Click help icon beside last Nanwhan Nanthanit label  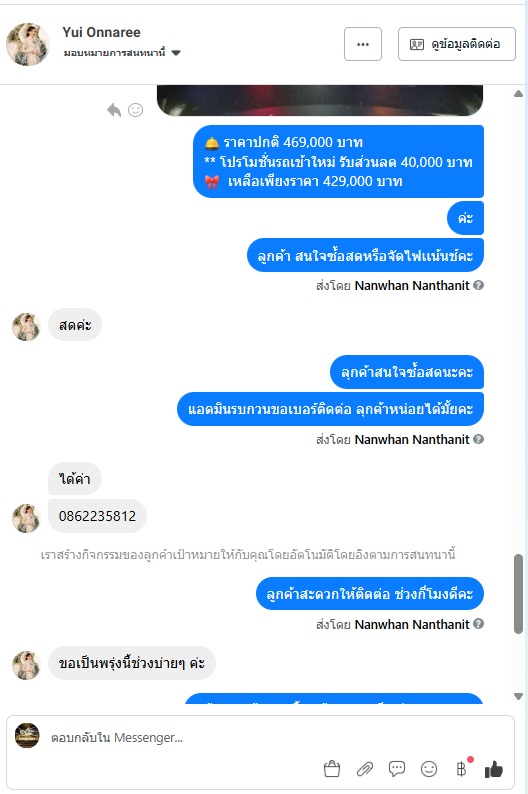(x=478, y=624)
